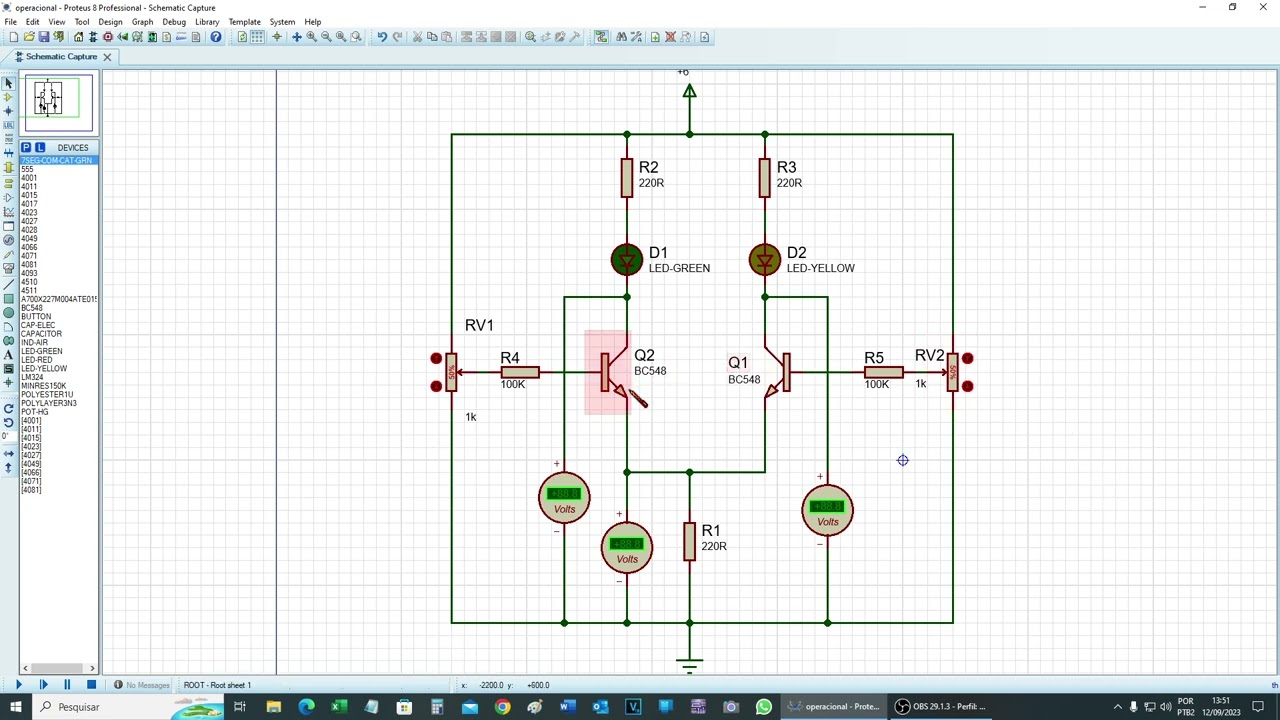Image resolution: width=1280 pixels, height=720 pixels.
Task: Click the Undo toolbar icon
Action: tap(382, 37)
